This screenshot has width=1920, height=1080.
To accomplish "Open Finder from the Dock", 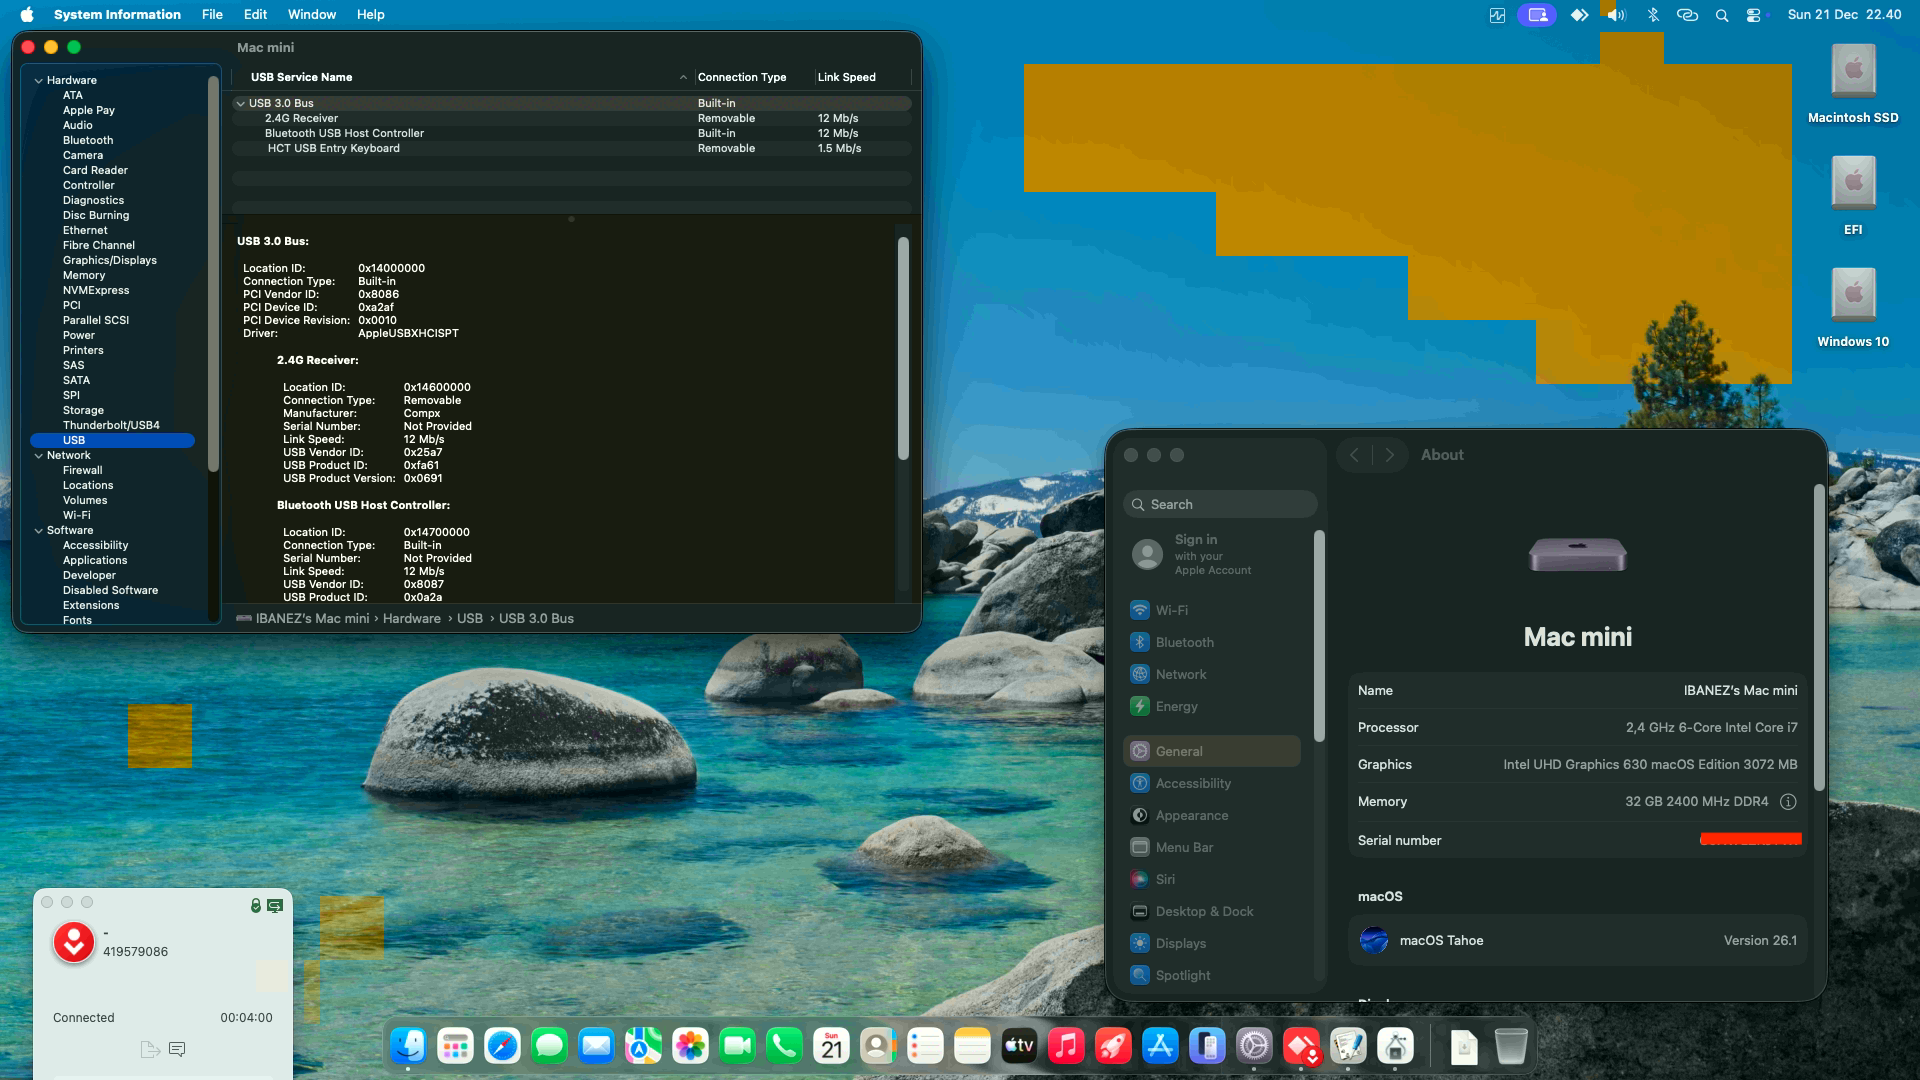I will [x=408, y=1047].
